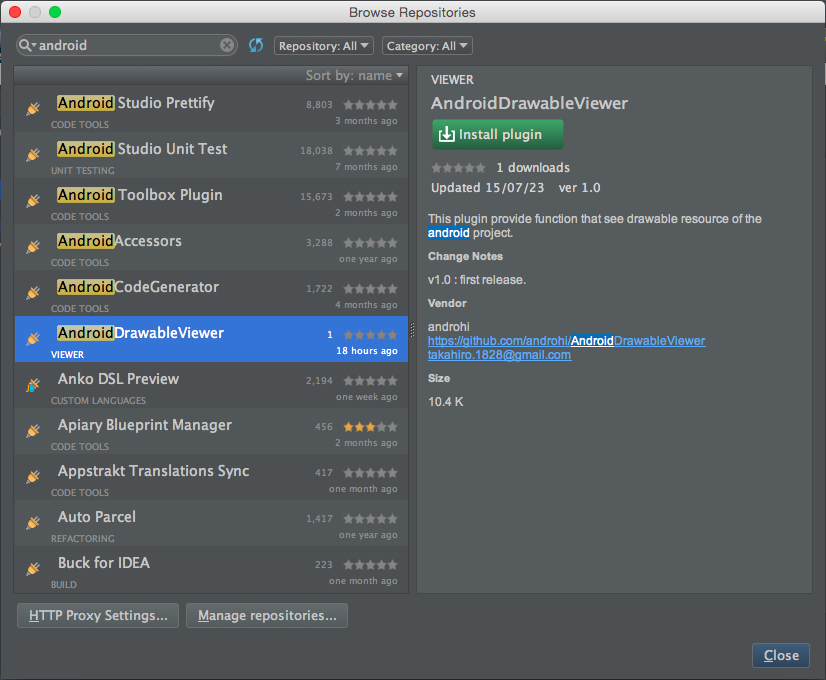Install the AndroidDrawableViewer plugin

point(498,134)
